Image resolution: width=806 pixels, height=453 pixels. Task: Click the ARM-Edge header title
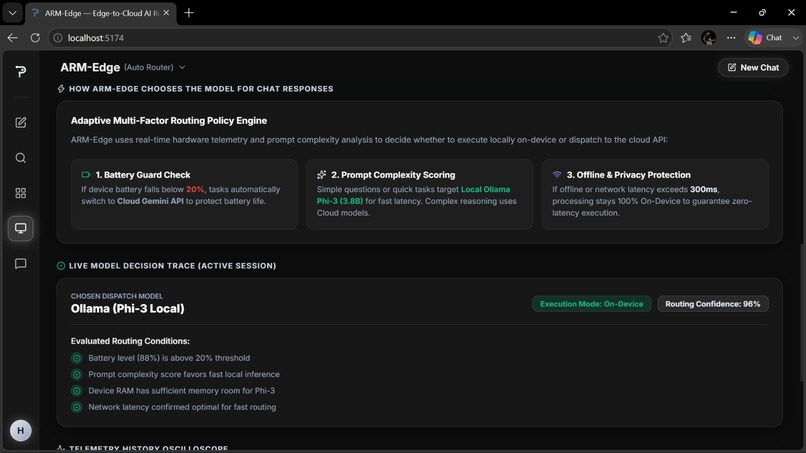pyautogui.click(x=90, y=67)
